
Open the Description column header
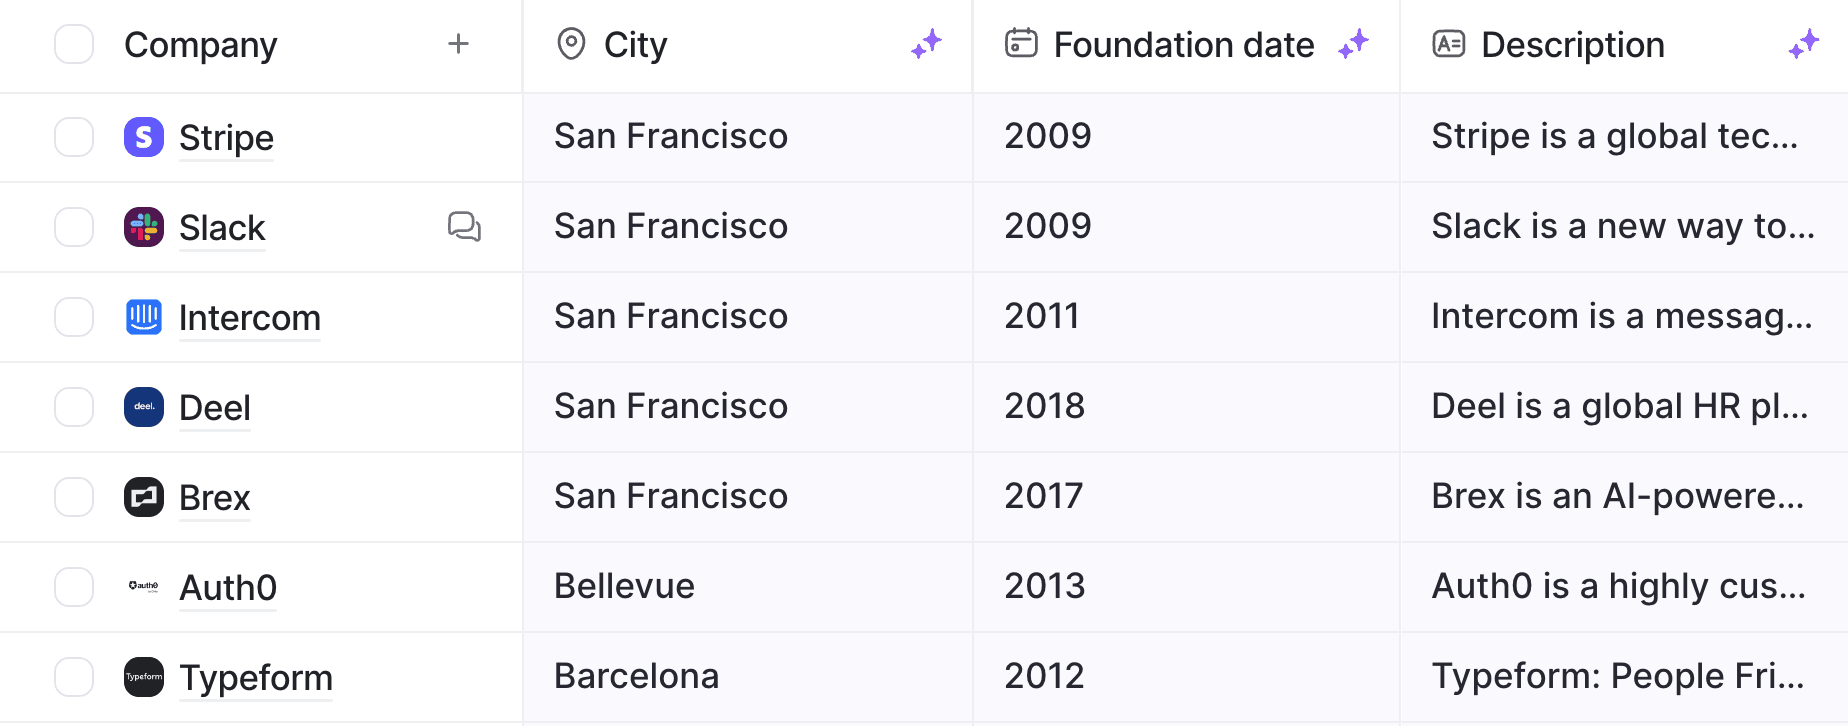(1572, 45)
